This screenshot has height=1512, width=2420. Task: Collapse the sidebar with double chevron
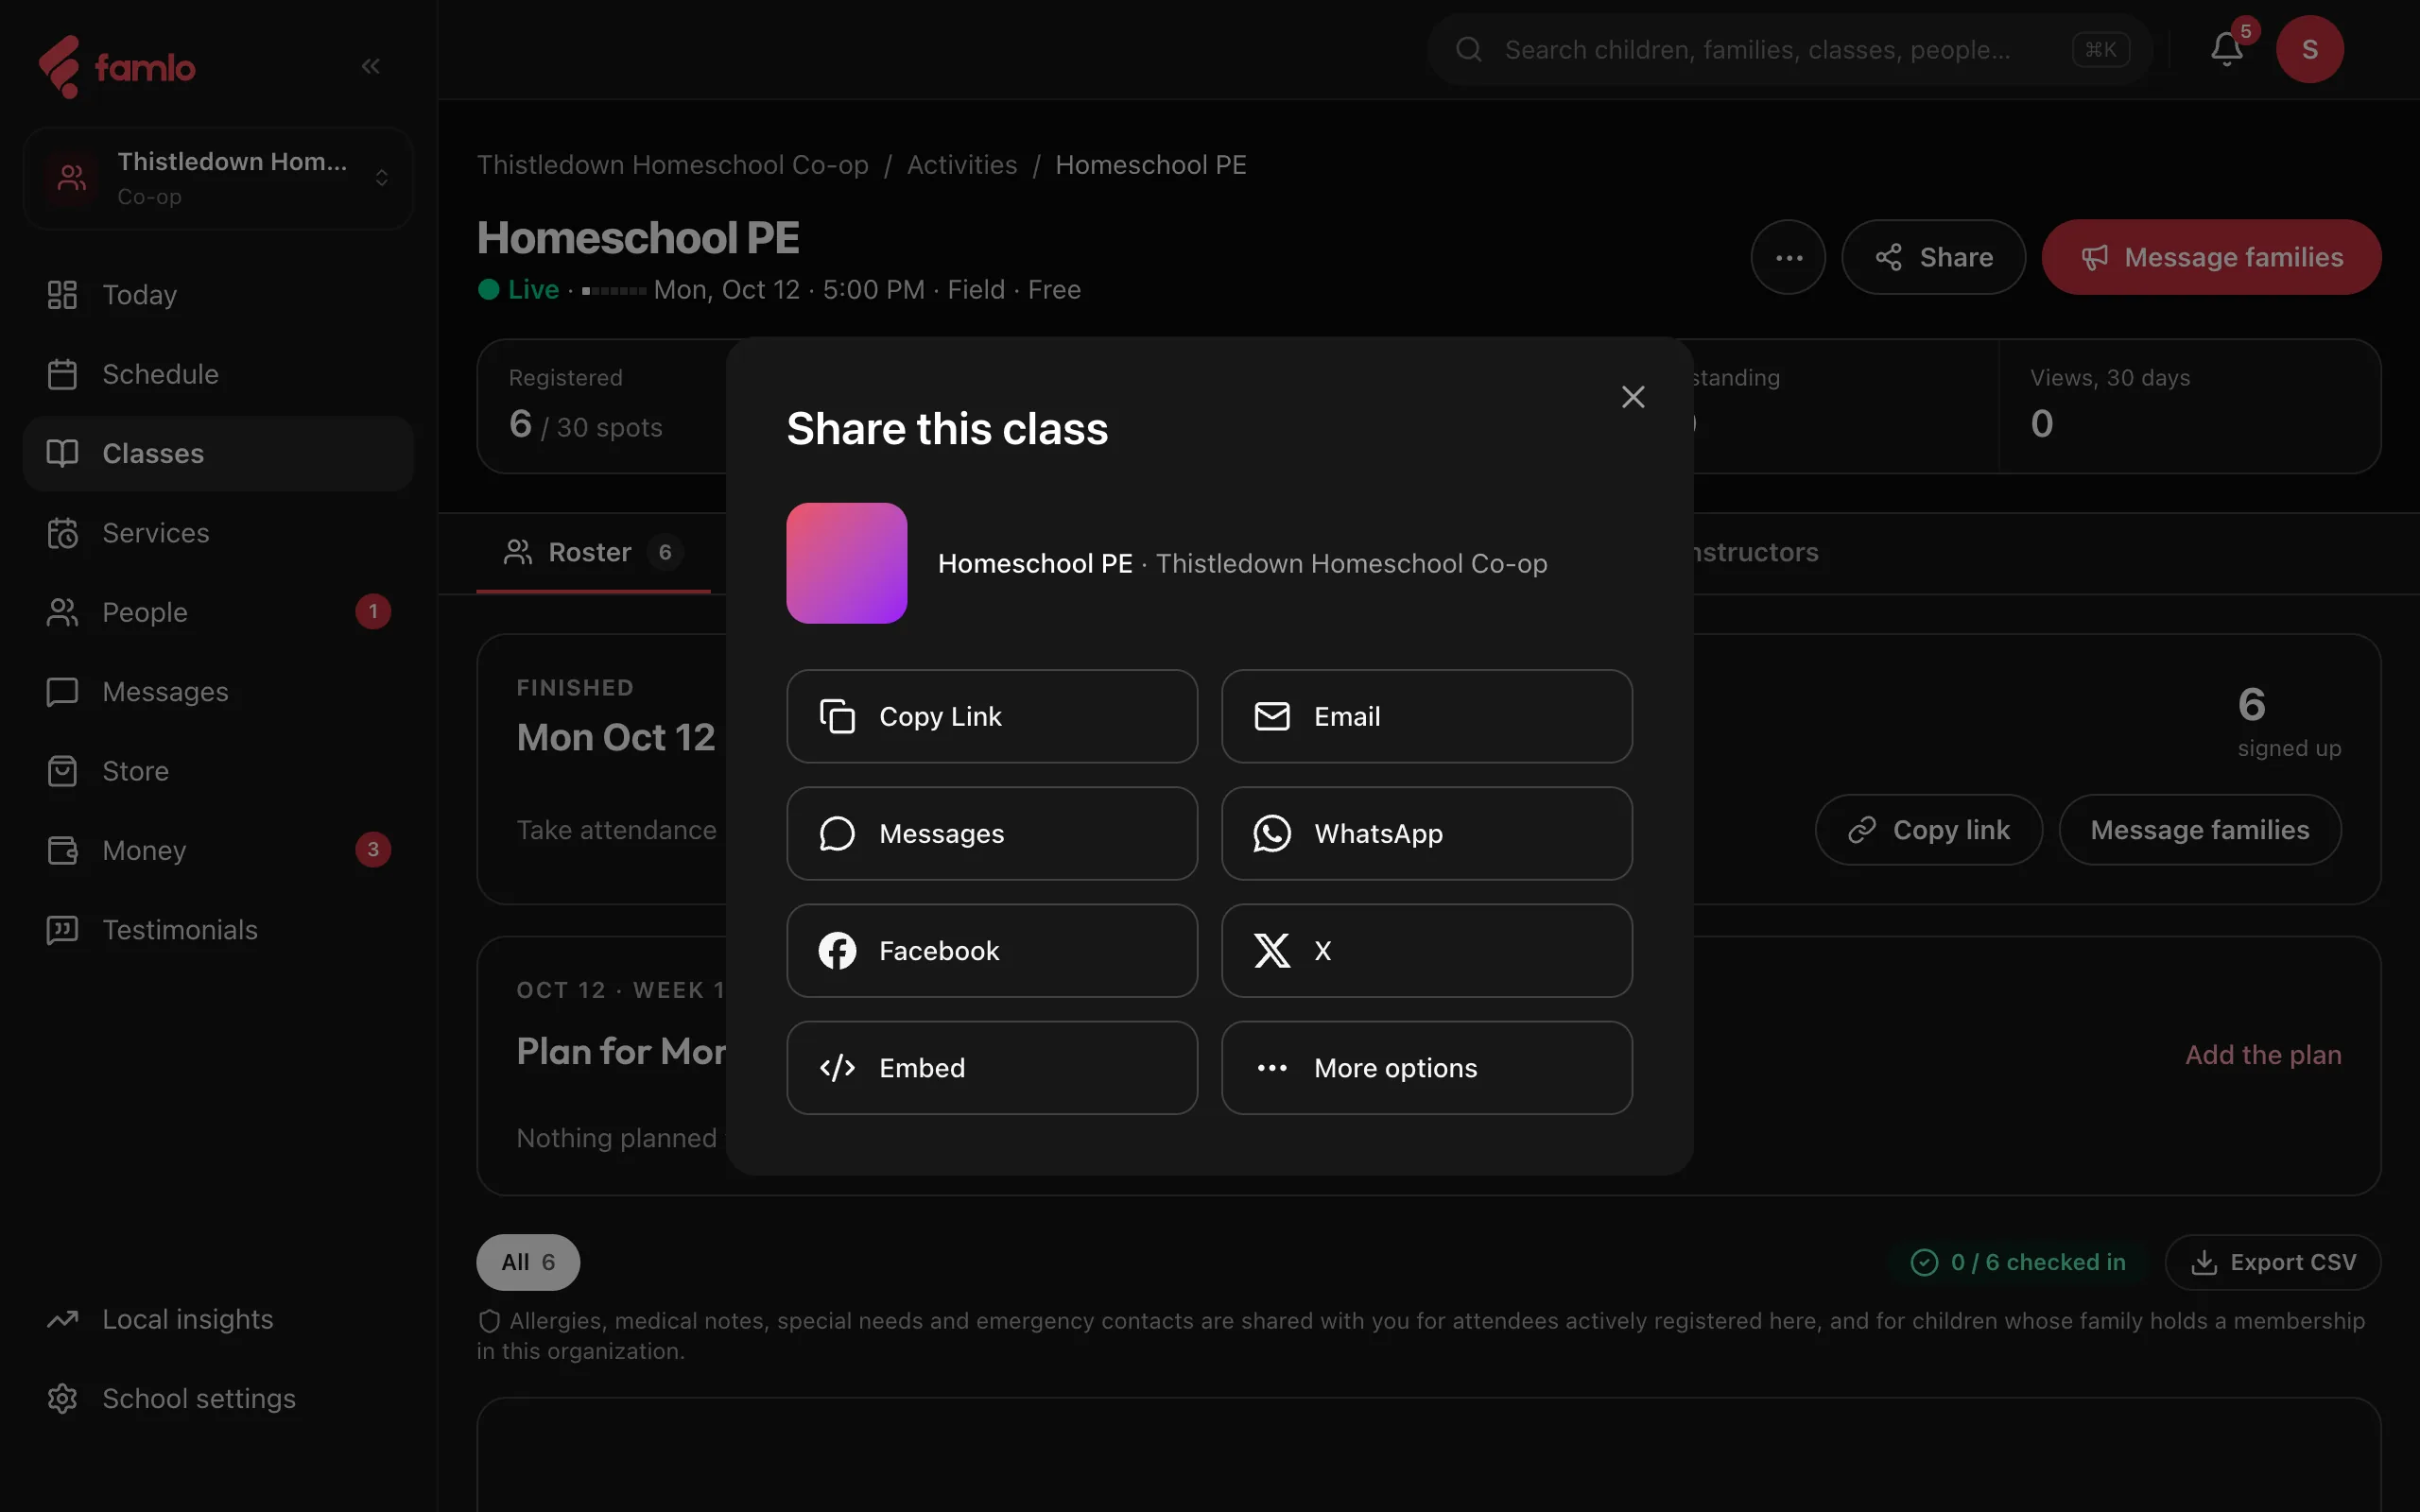(370, 66)
